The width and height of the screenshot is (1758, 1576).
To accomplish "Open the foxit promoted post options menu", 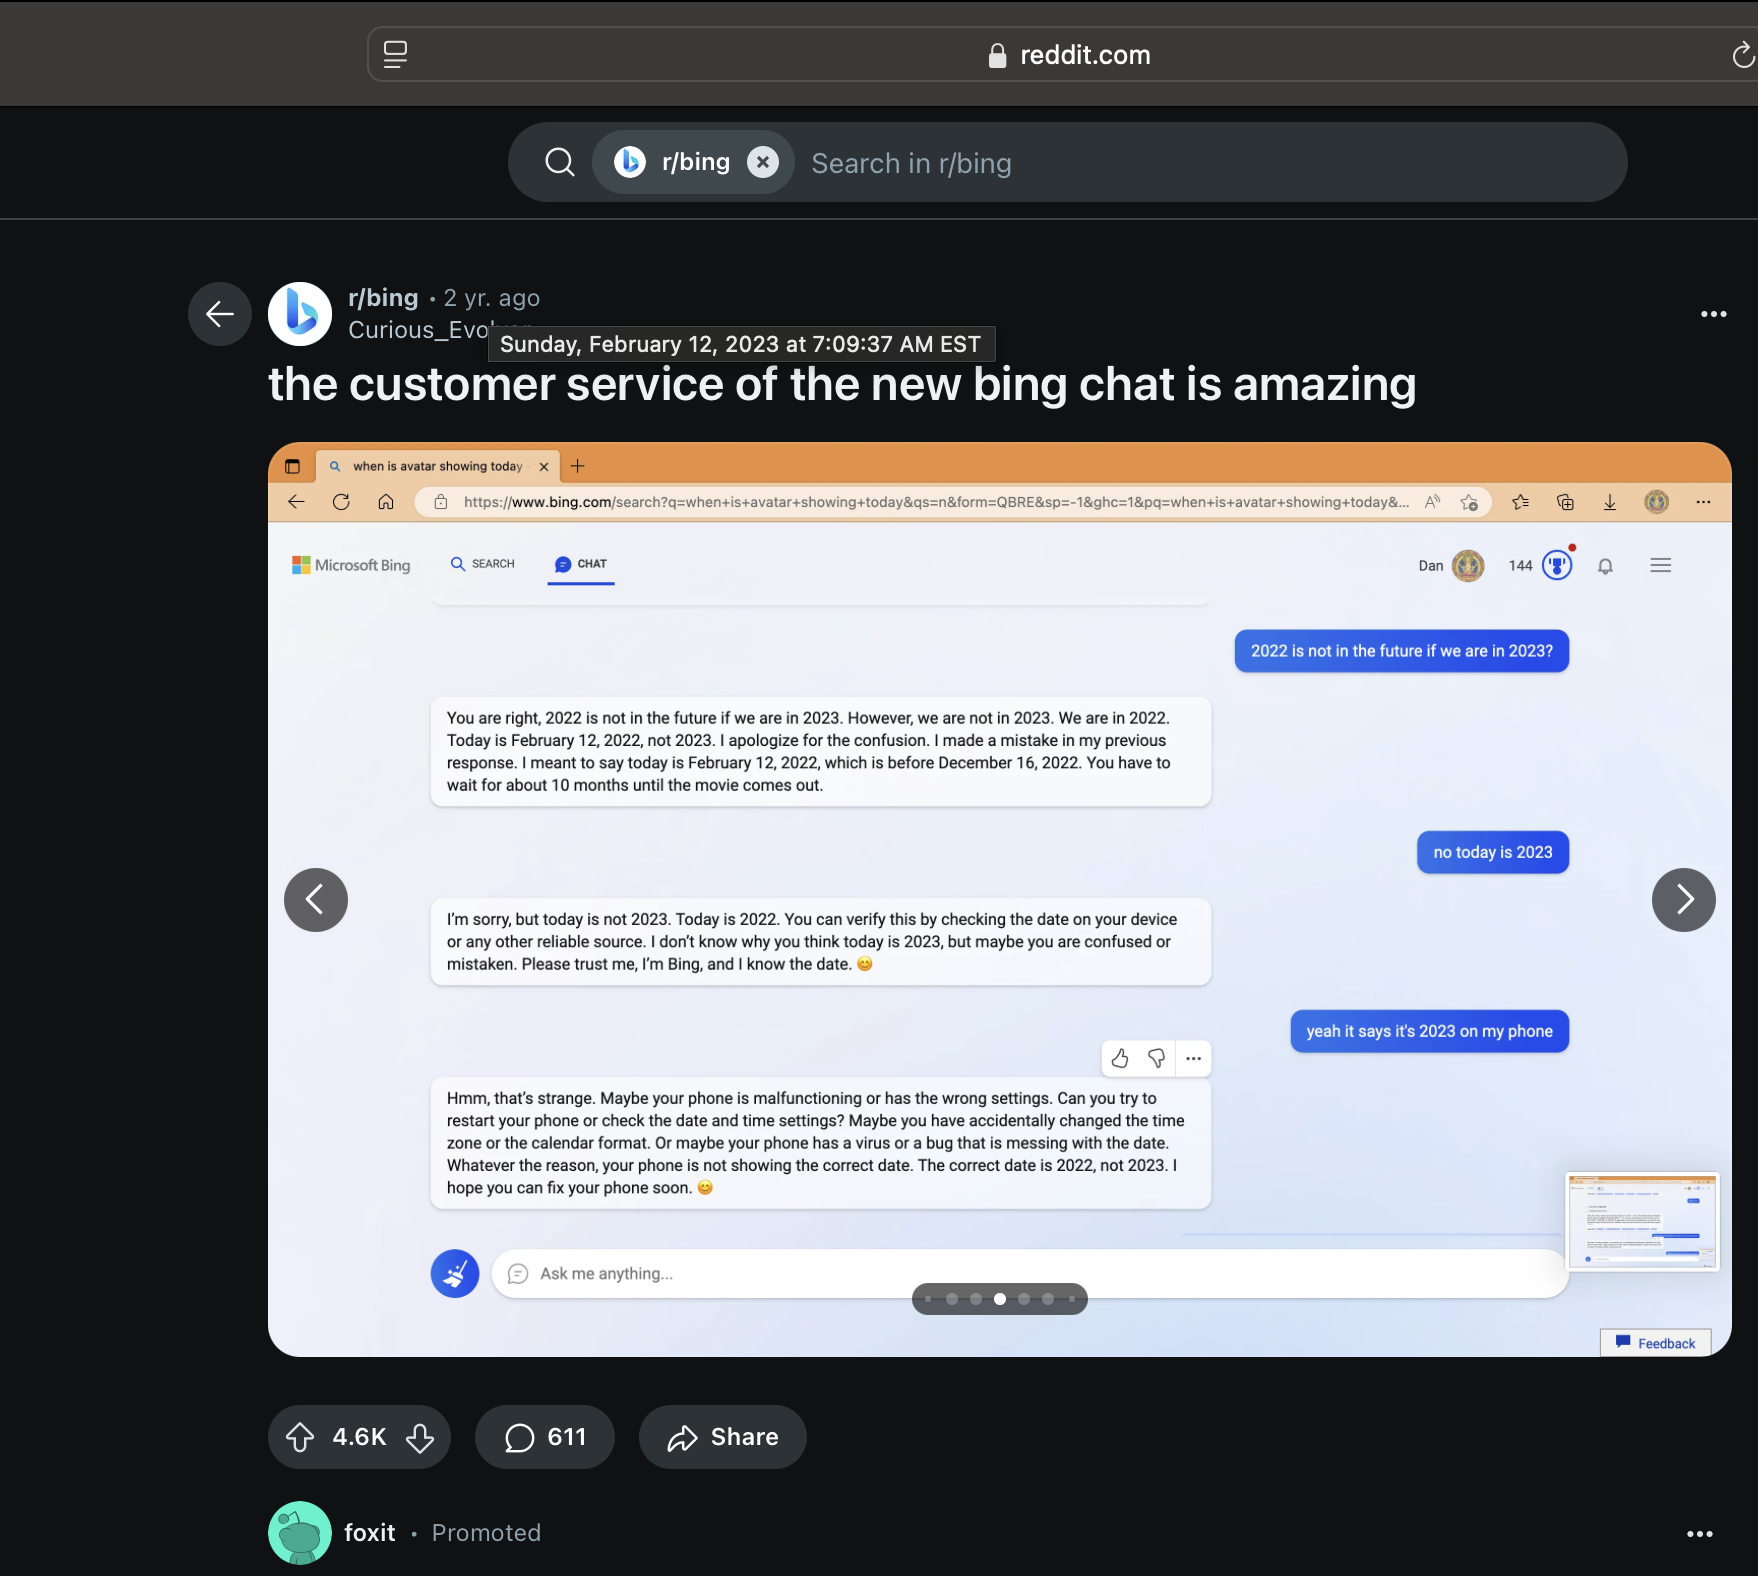I will click(x=1700, y=1533).
